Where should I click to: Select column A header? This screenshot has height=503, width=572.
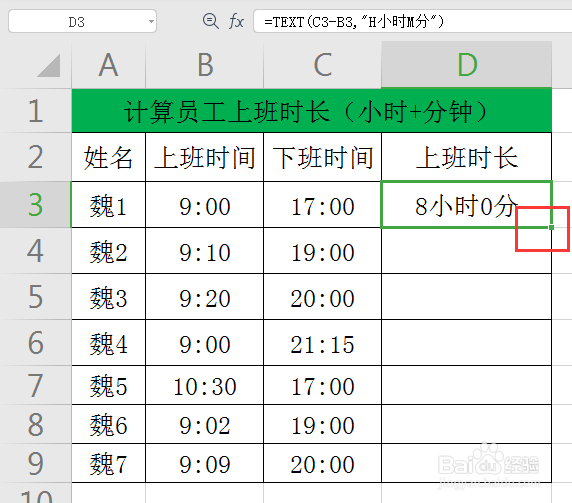[x=108, y=65]
